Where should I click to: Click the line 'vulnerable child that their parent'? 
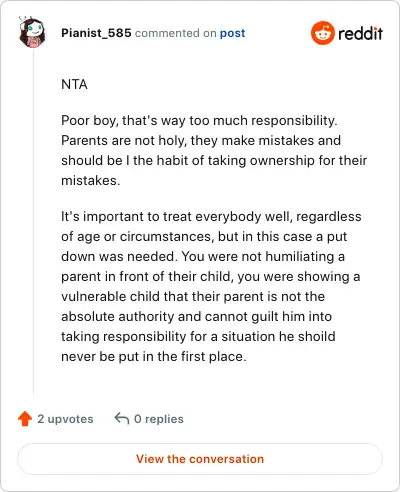point(193,297)
